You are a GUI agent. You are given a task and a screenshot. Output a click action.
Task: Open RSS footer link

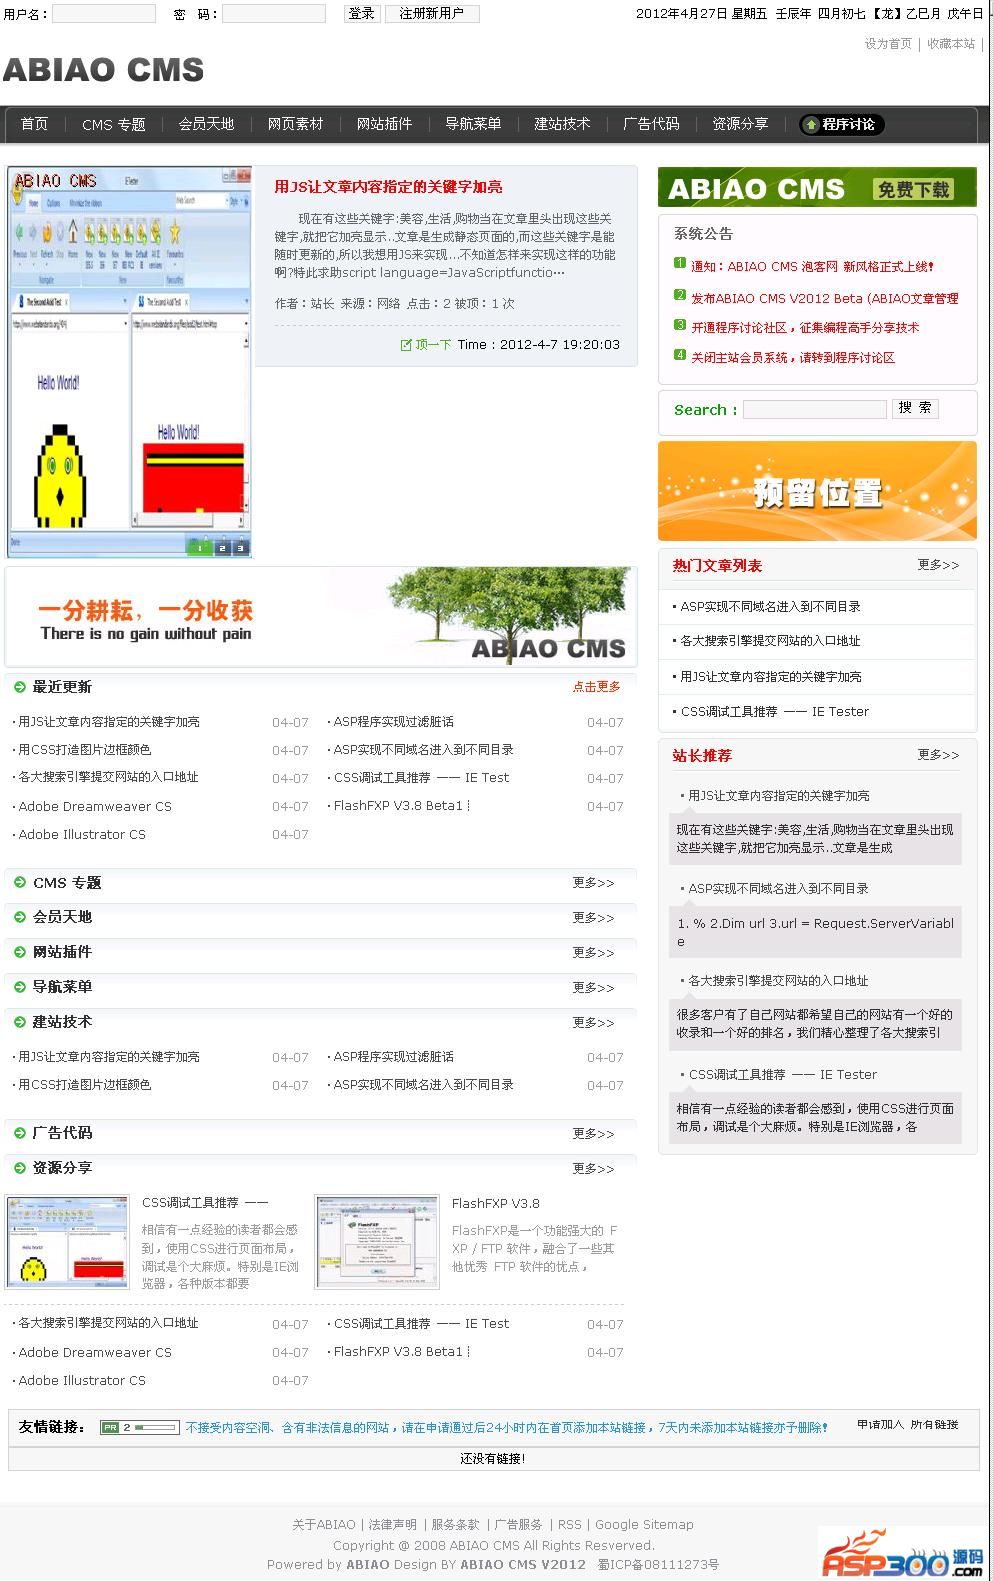[570, 1525]
